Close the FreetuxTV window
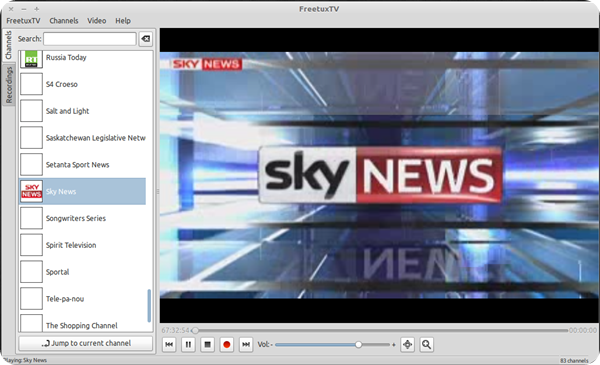 (x=11, y=9)
